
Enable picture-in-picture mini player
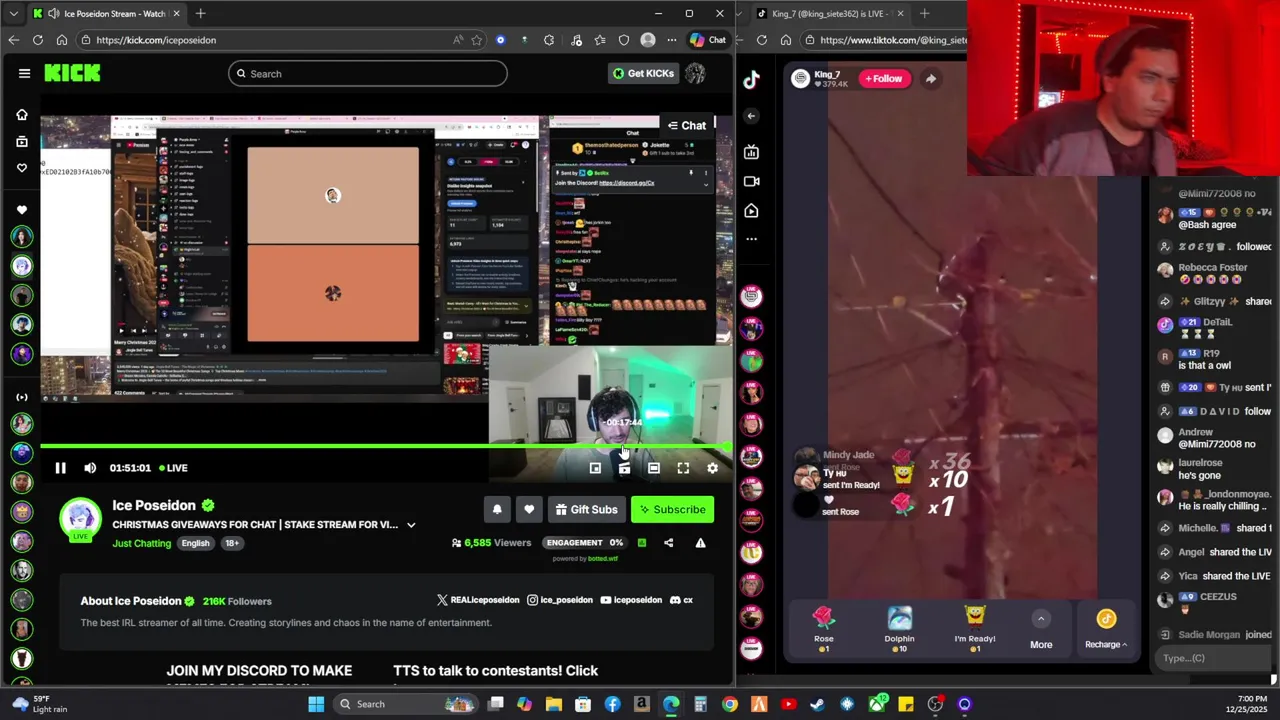[x=595, y=468]
